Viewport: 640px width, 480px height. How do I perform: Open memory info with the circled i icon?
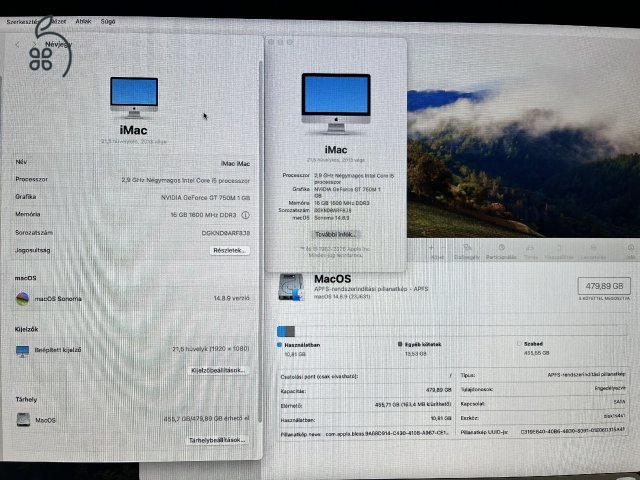point(245,215)
